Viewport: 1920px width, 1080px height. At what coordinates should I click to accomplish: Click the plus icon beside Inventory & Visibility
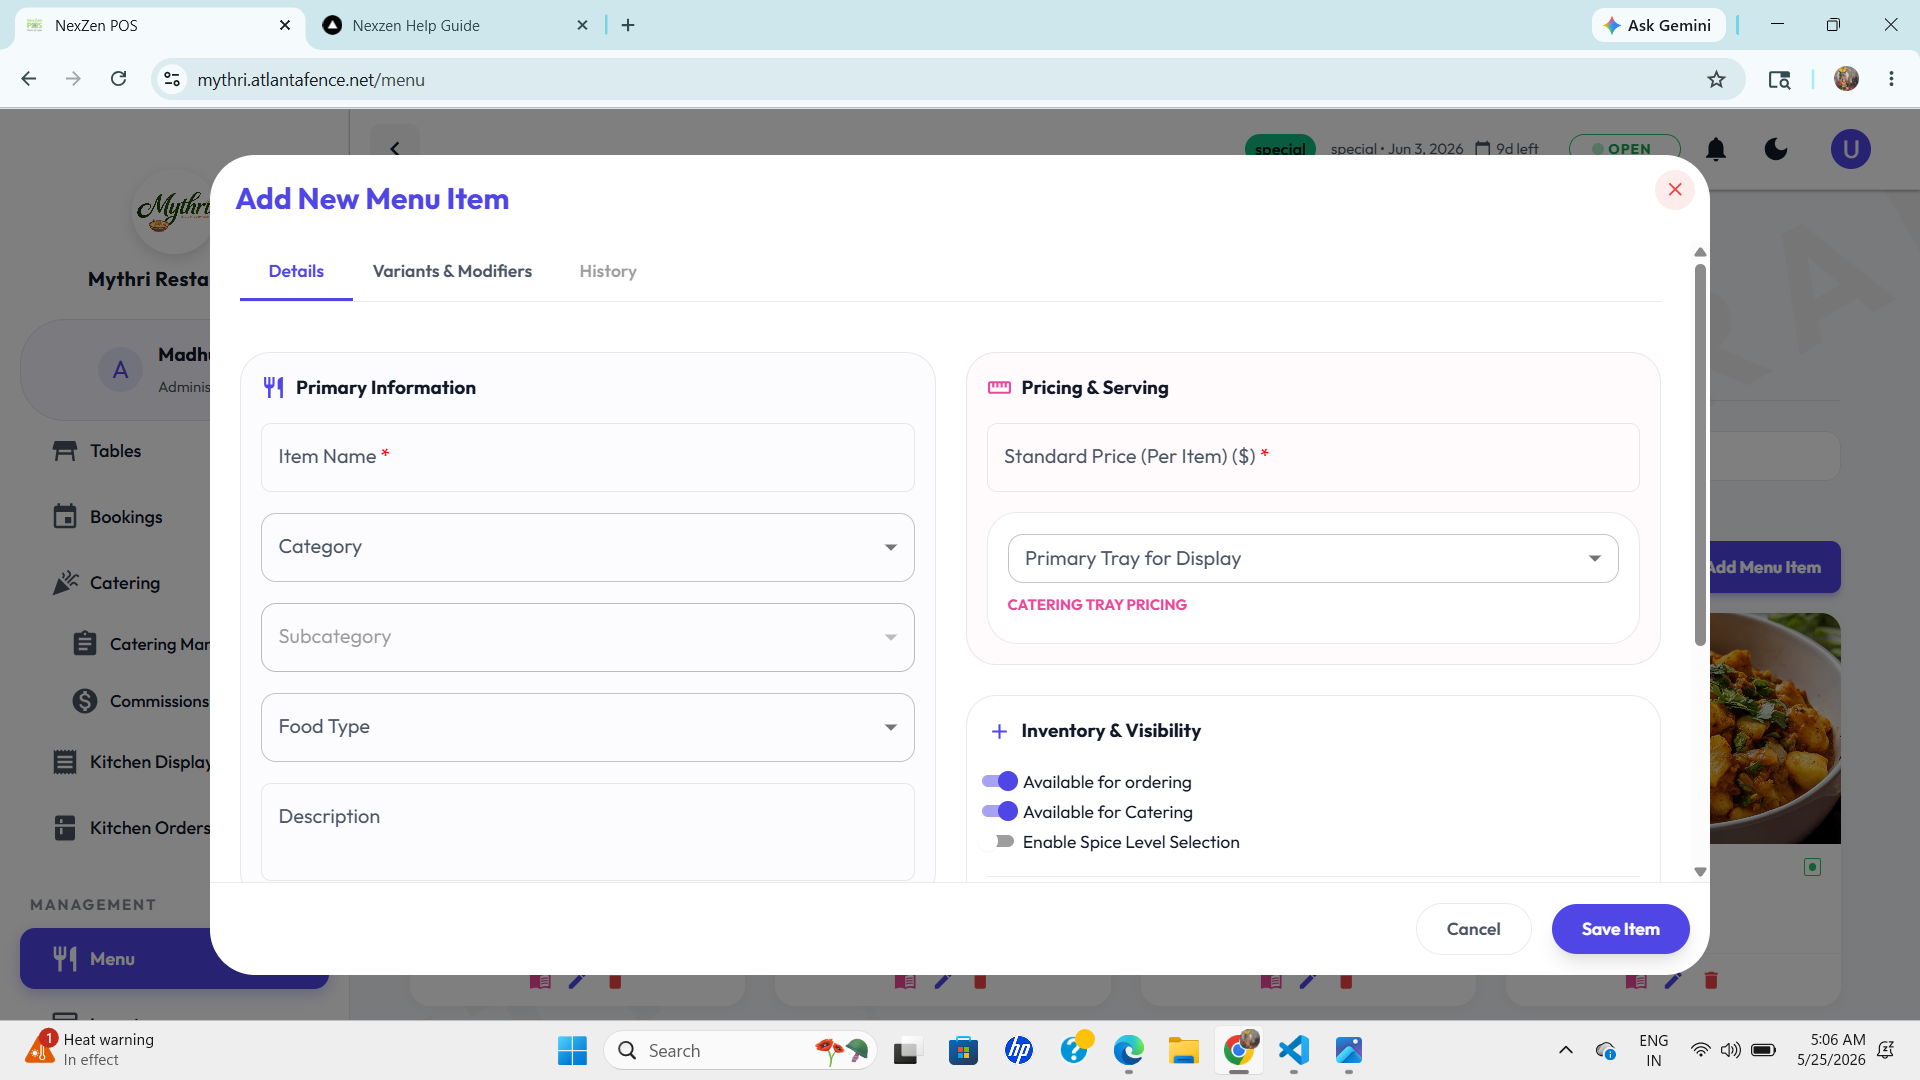(x=999, y=731)
